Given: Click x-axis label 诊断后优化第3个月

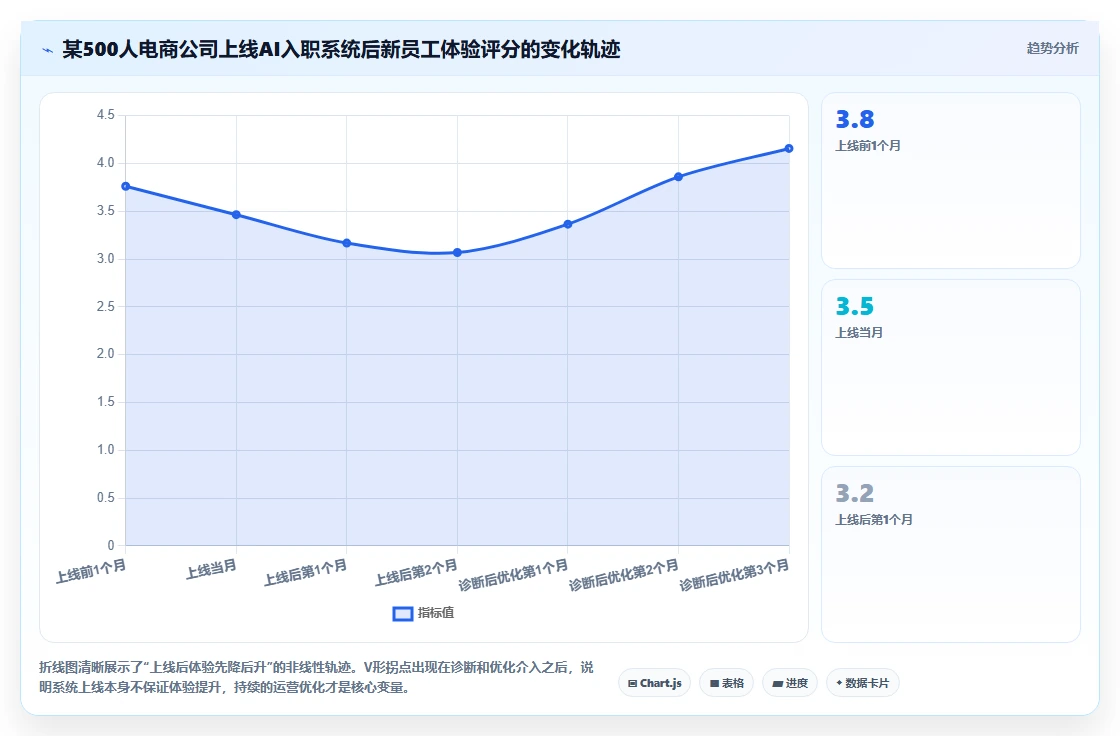Looking at the screenshot, I should click(734, 575).
